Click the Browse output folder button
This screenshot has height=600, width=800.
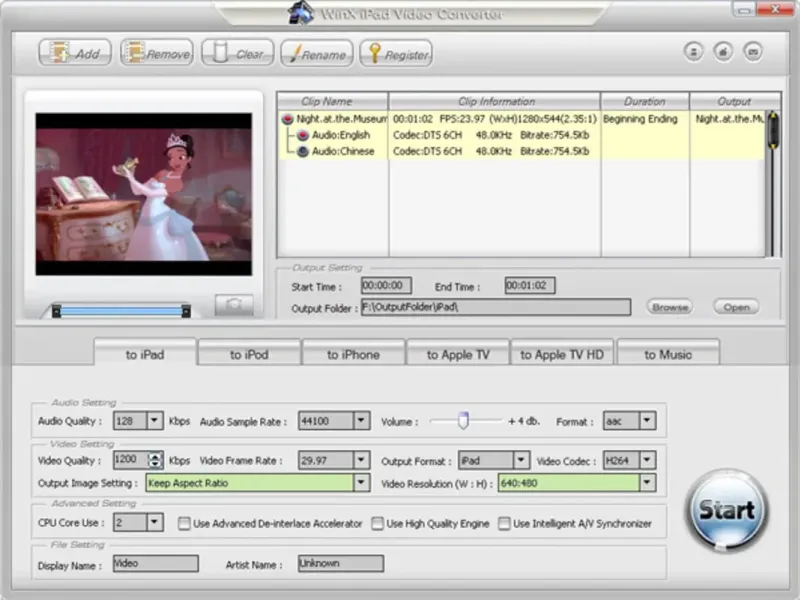point(669,307)
